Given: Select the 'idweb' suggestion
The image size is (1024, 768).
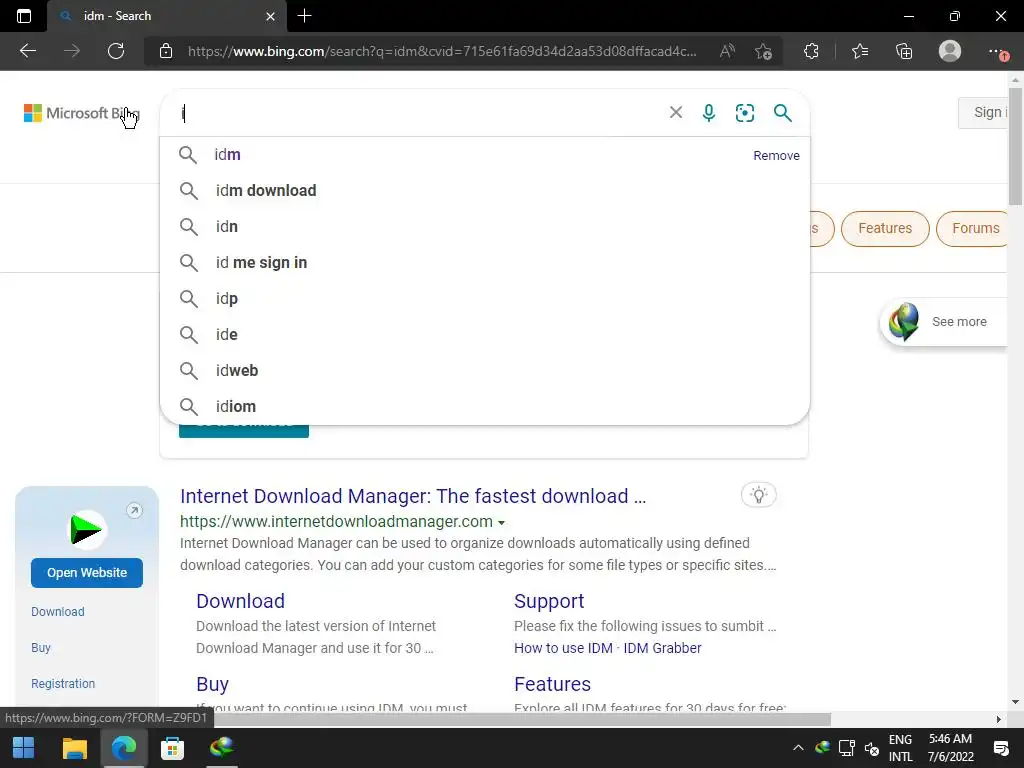Looking at the screenshot, I should pyautogui.click(x=485, y=370).
